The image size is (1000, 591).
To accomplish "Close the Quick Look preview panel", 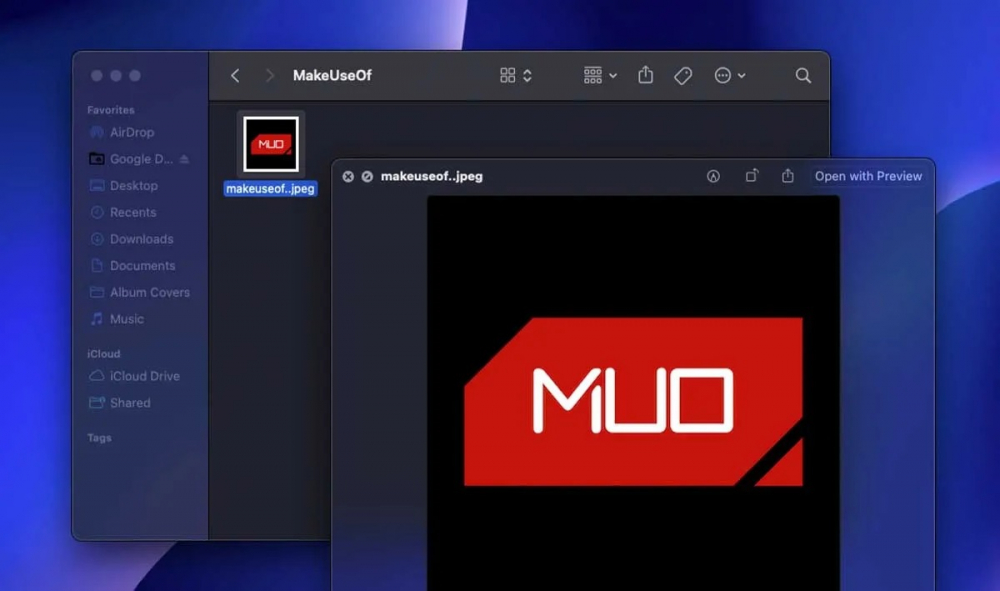I will click(x=348, y=176).
